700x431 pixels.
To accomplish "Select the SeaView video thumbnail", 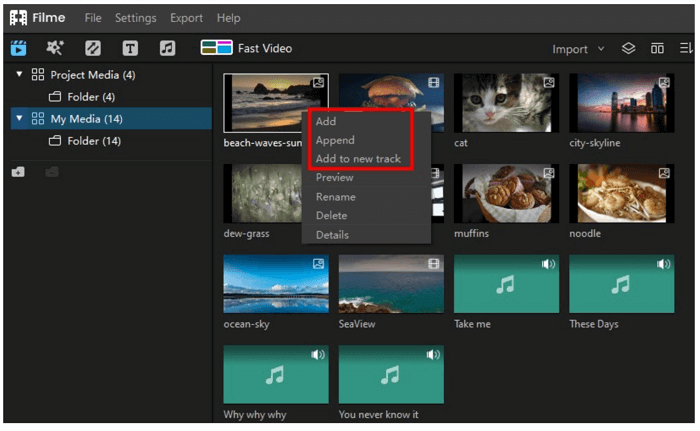I will click(x=391, y=284).
